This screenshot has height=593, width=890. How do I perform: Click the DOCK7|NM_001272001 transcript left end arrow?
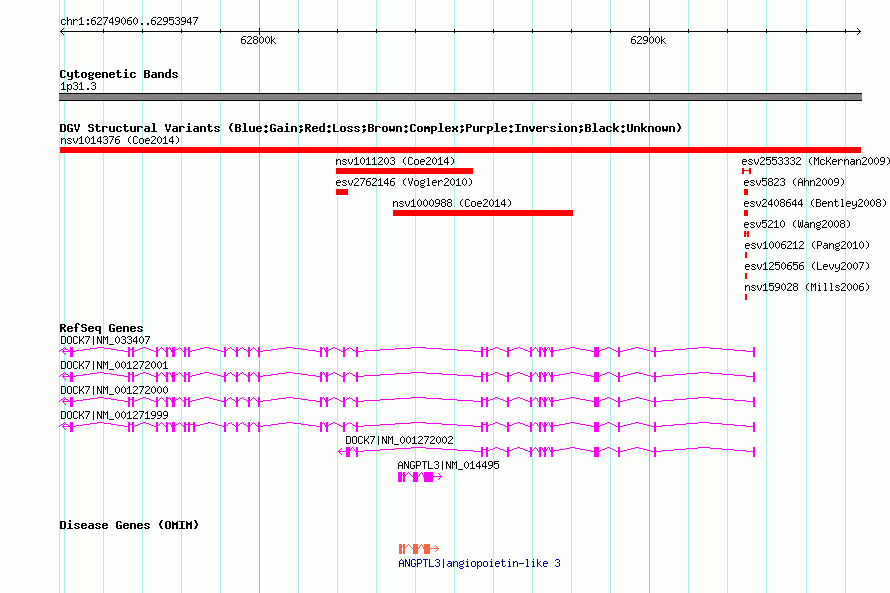[64, 377]
